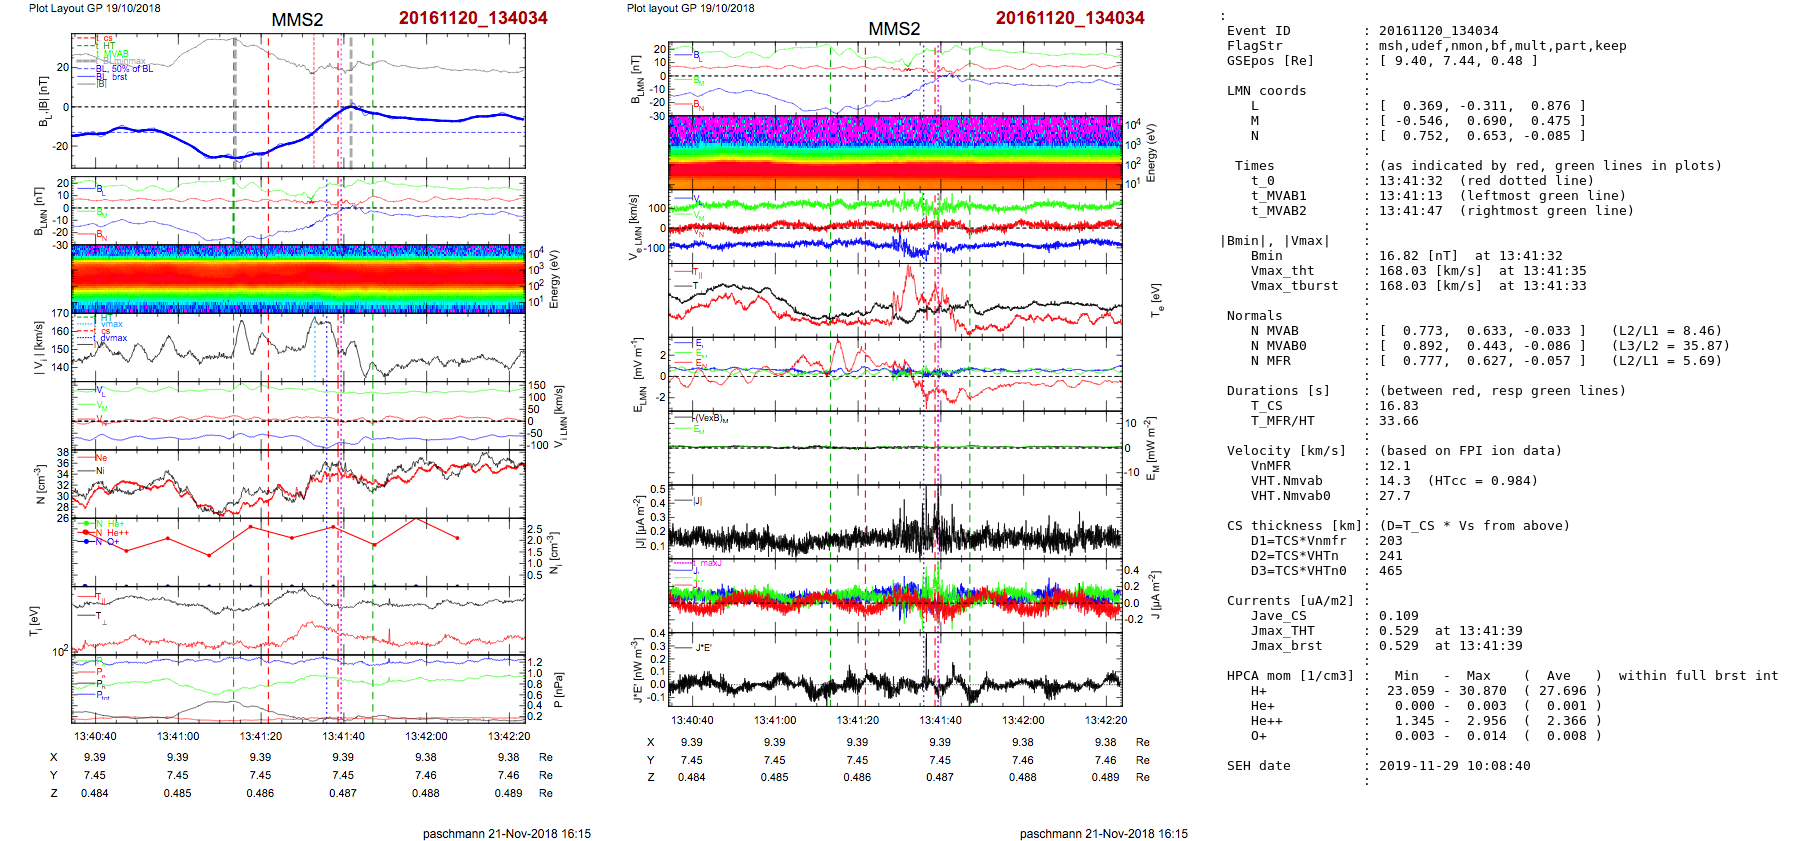Click the MMS2 title above the left plot

(x=297, y=20)
